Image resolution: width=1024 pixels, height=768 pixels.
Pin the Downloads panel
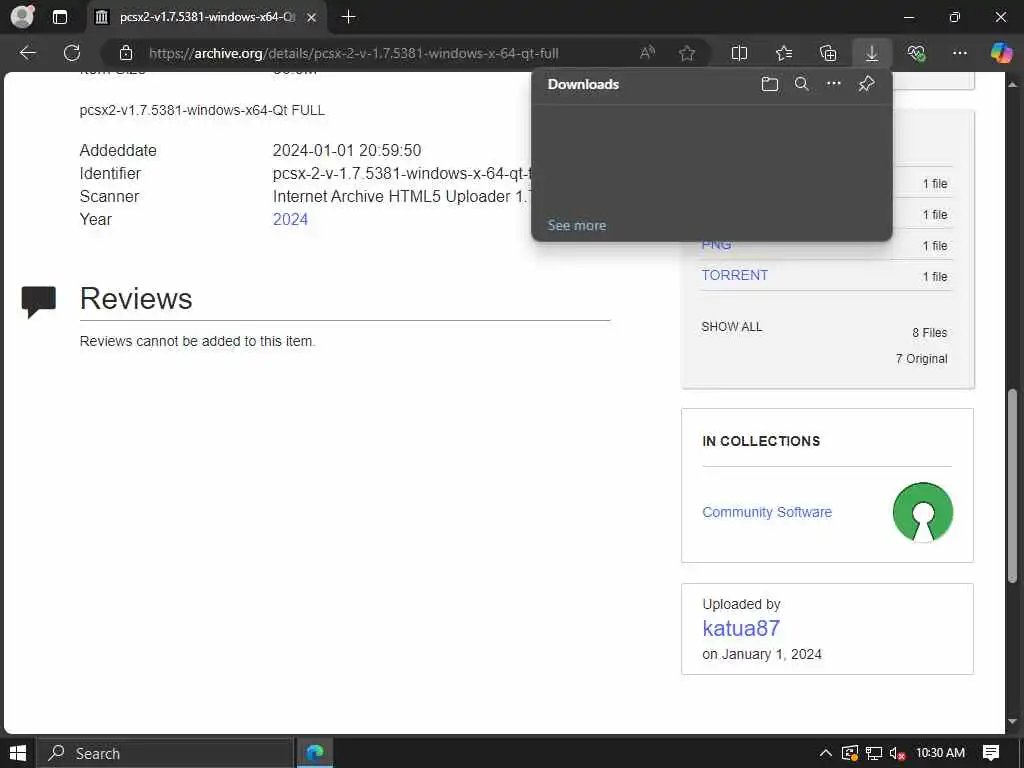[866, 84]
